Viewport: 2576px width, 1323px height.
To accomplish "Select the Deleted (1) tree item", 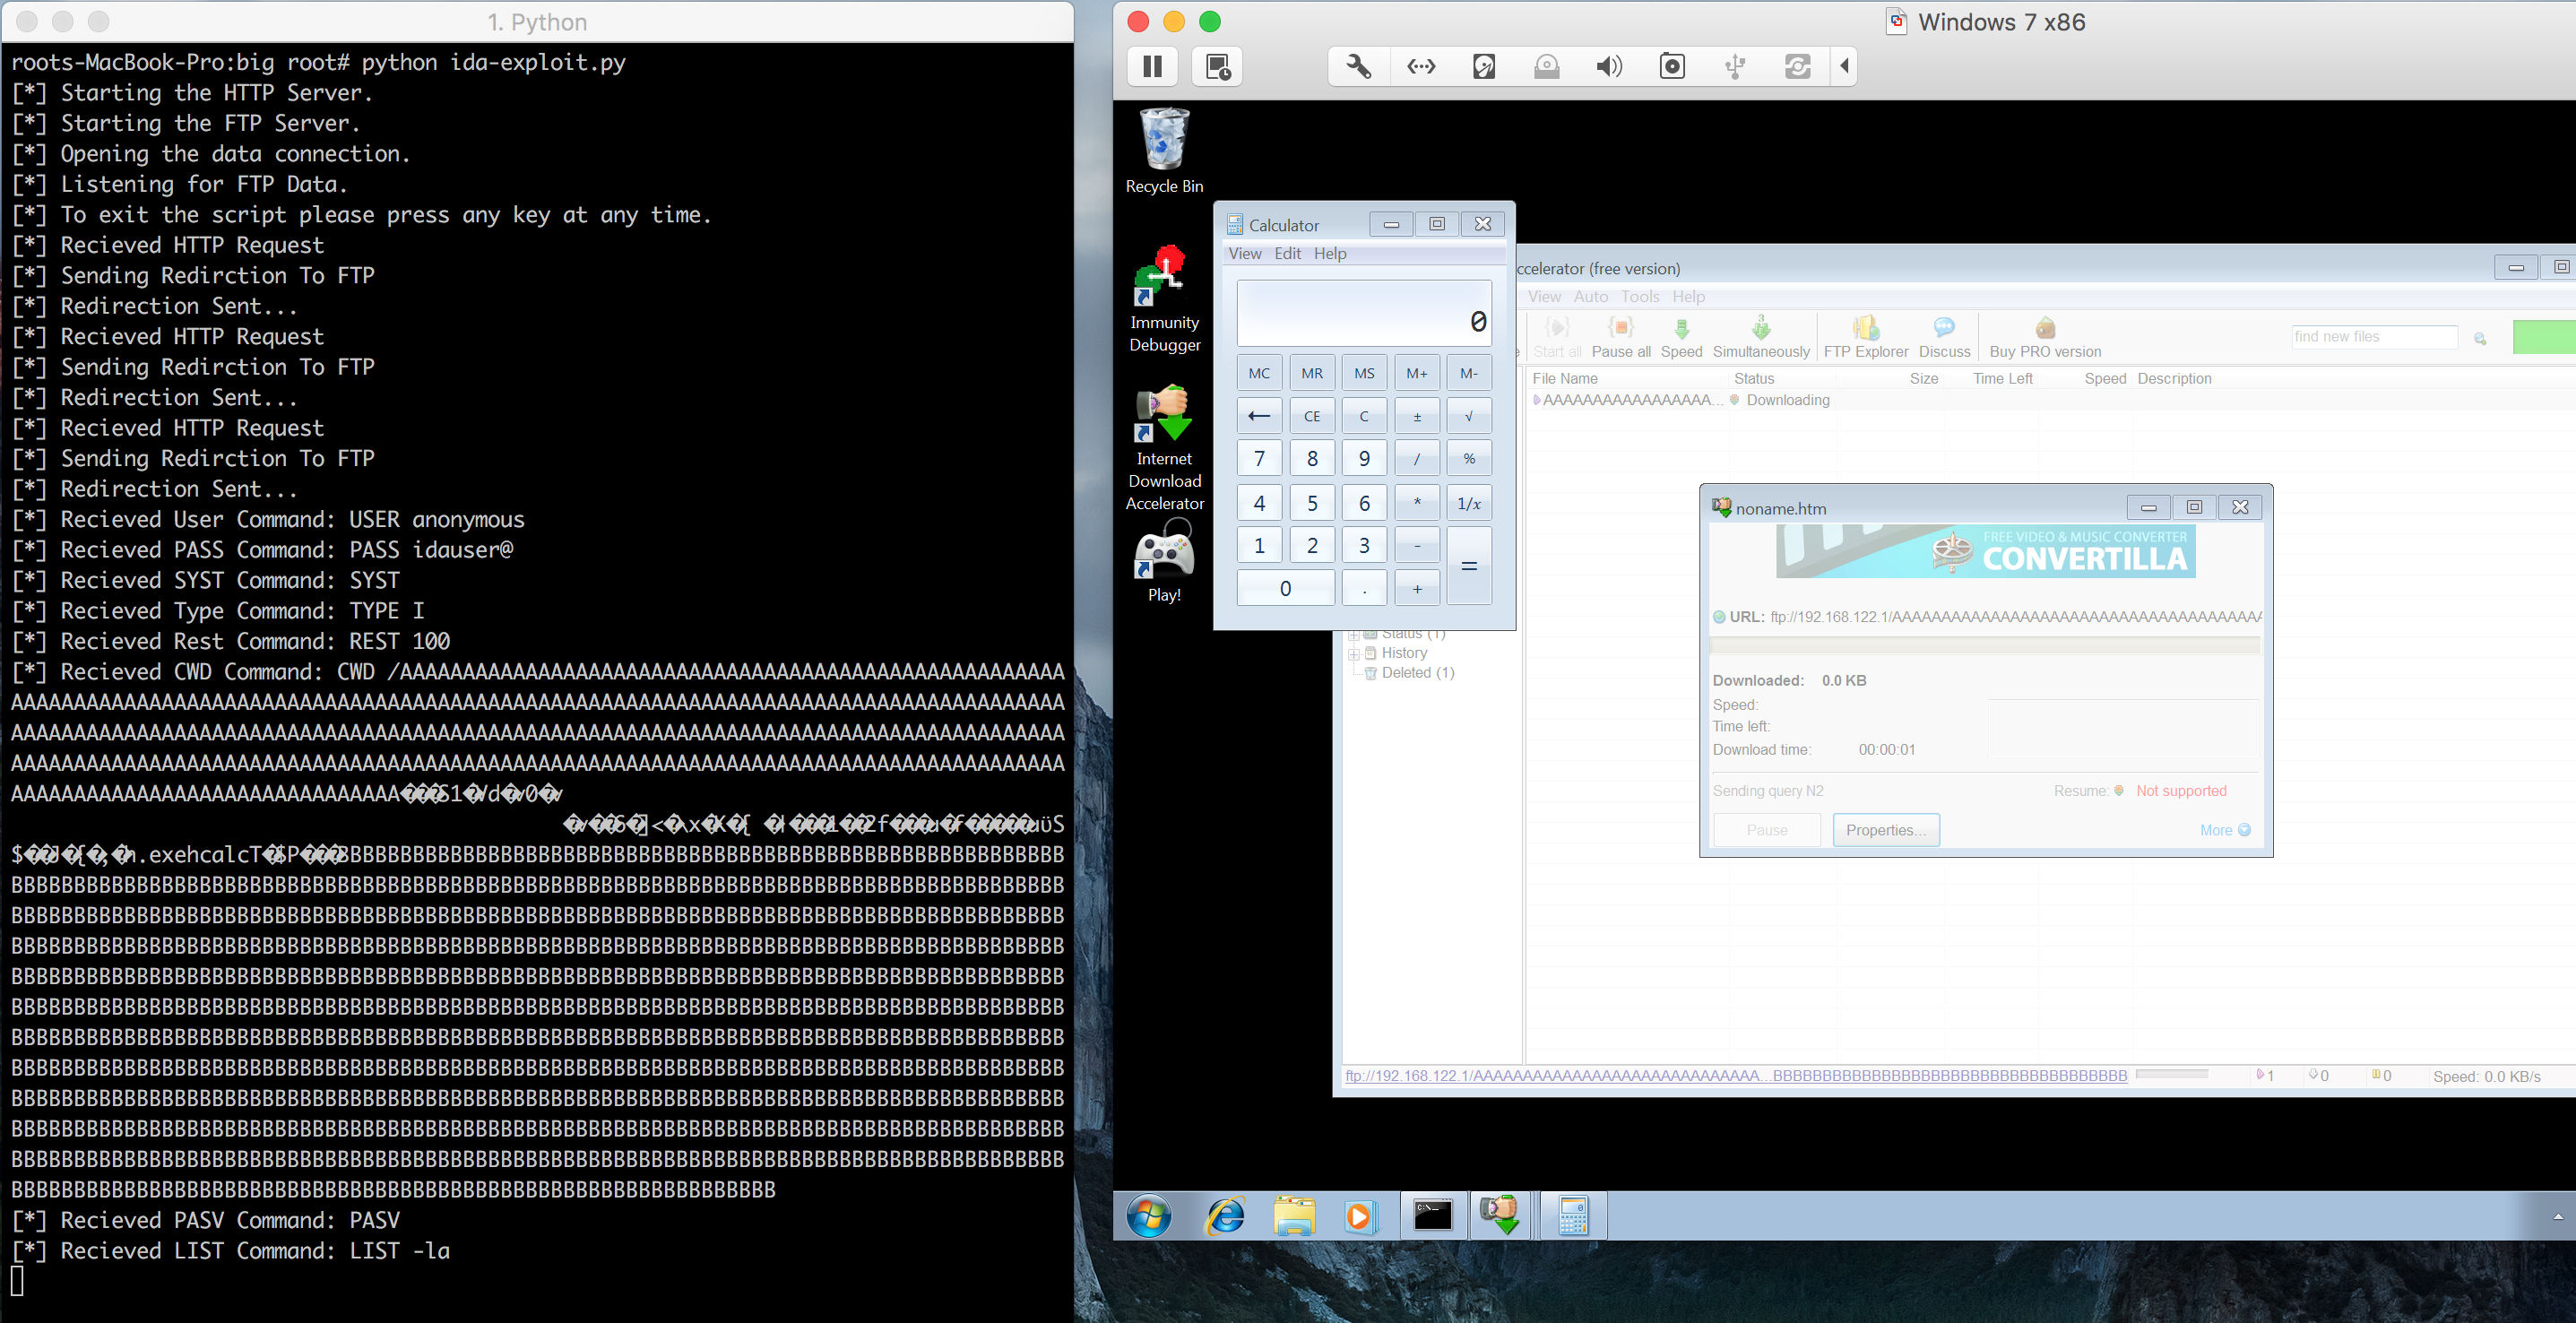I will (x=1417, y=673).
